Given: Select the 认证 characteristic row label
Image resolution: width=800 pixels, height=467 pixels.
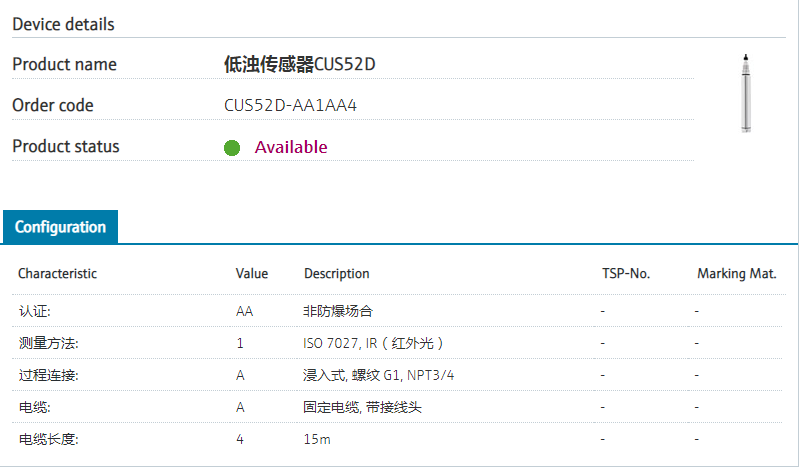Looking at the screenshot, I should pyautogui.click(x=34, y=311).
